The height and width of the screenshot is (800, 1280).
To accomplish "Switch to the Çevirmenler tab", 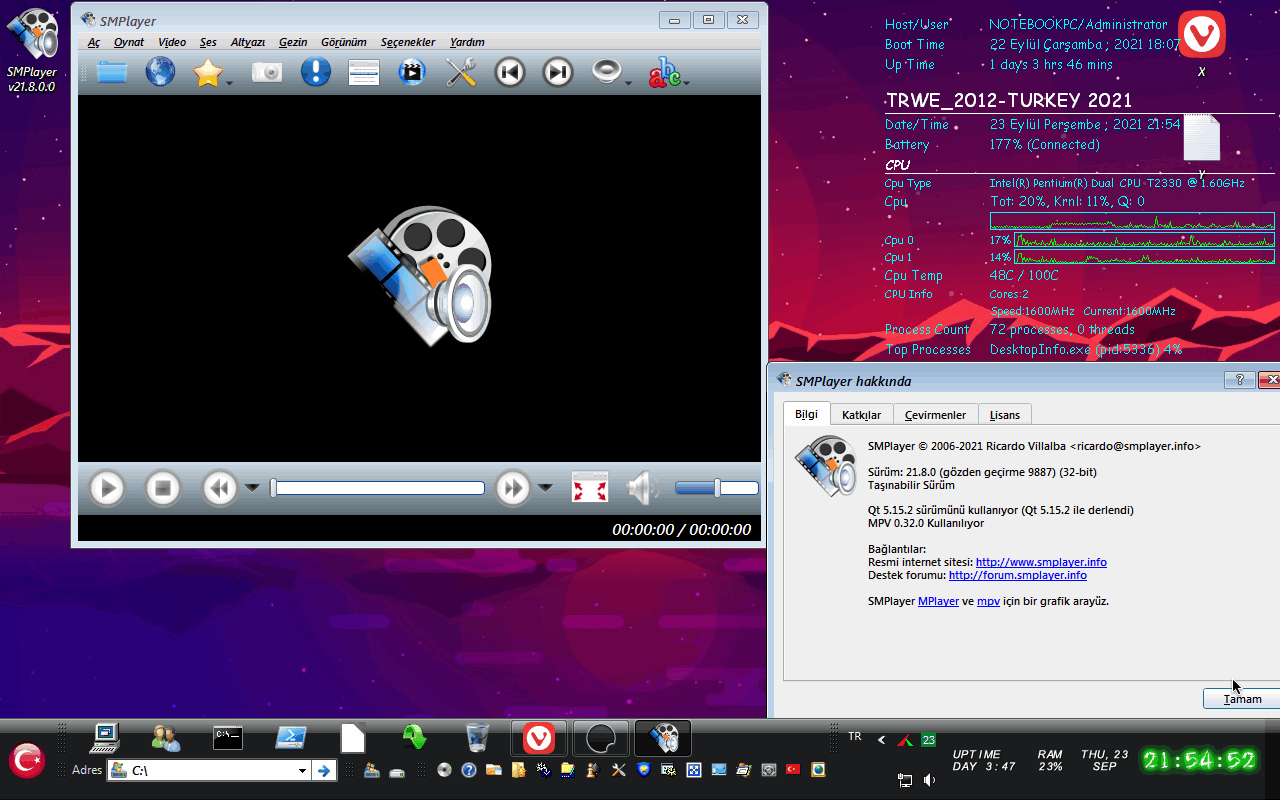I will pos(935,415).
